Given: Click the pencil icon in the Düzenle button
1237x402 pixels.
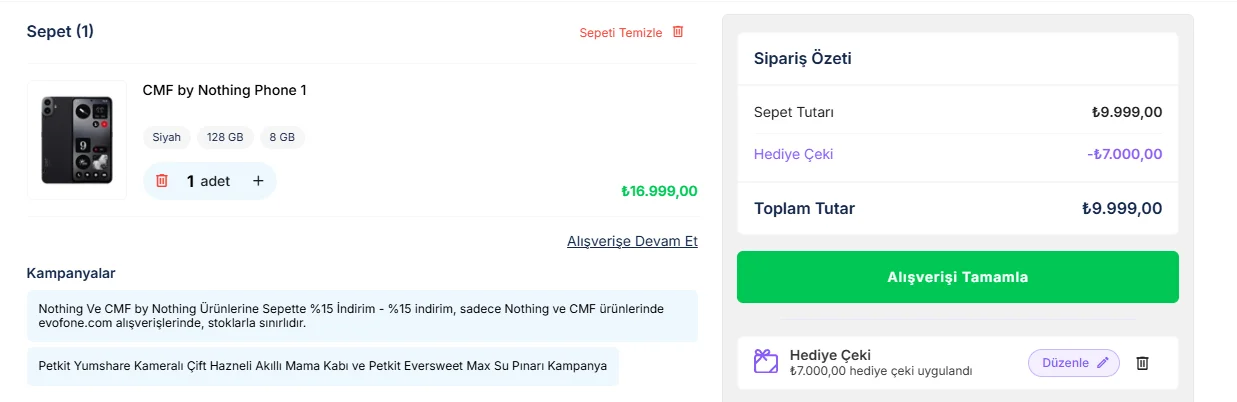Looking at the screenshot, I should (x=1103, y=363).
